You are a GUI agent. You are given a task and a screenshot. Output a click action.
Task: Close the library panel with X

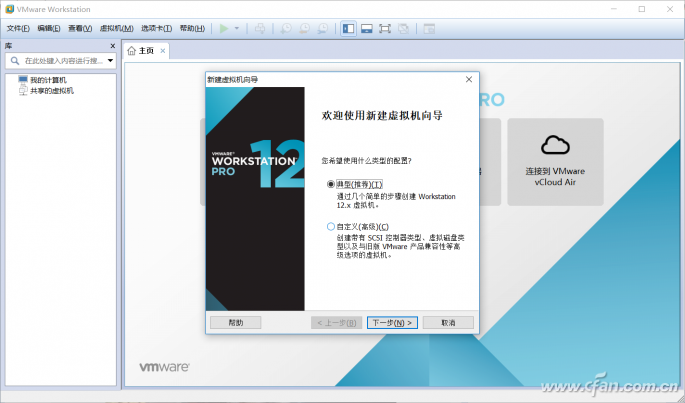coord(113,46)
